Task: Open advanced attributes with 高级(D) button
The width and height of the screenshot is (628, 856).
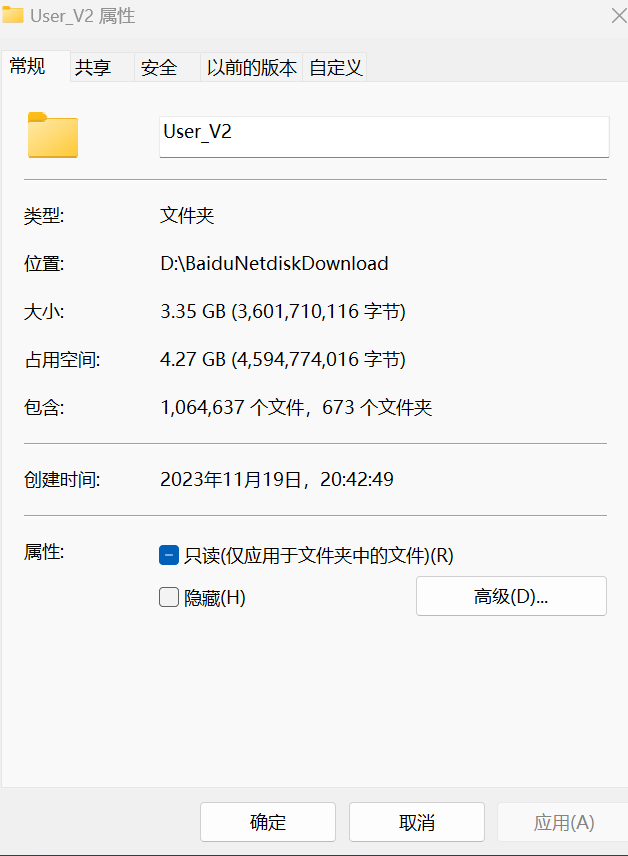Action: coord(511,596)
